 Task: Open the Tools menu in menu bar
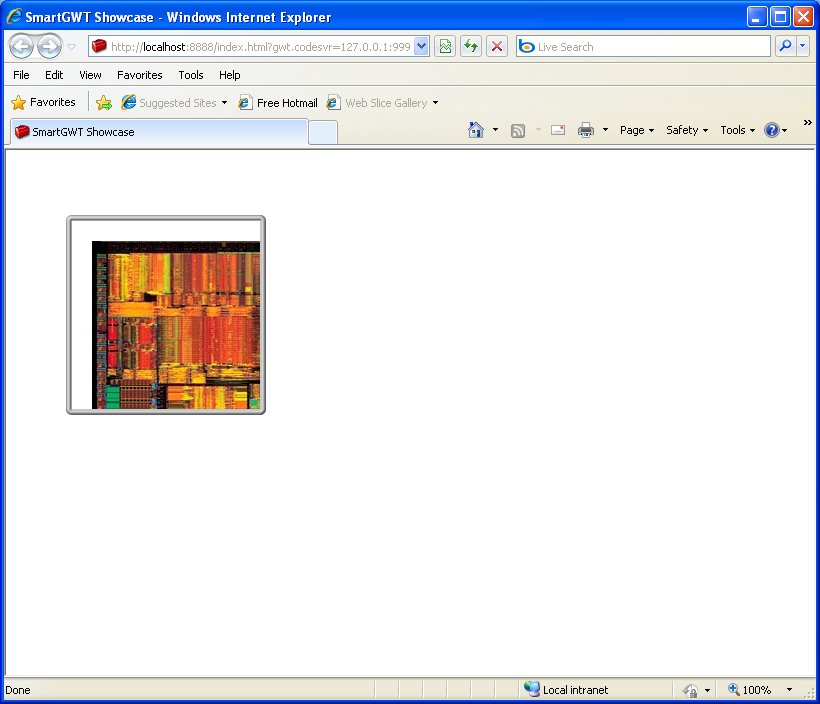(x=191, y=75)
